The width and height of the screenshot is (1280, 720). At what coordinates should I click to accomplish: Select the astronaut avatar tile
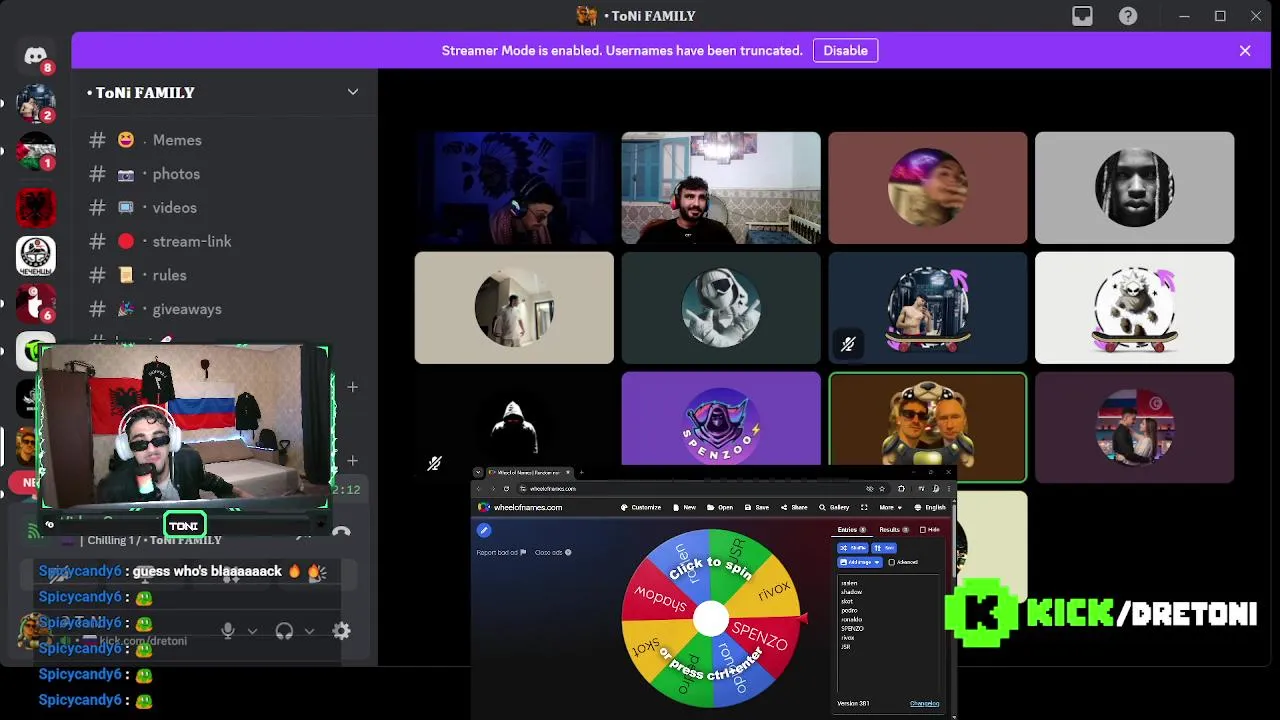(x=721, y=308)
